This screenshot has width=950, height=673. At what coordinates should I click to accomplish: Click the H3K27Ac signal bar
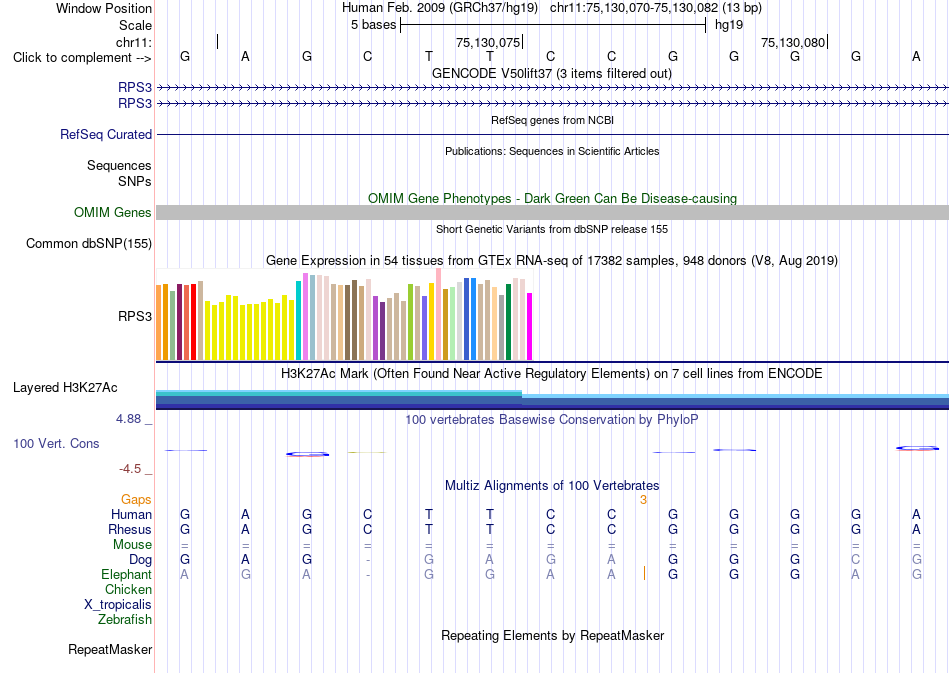552,400
